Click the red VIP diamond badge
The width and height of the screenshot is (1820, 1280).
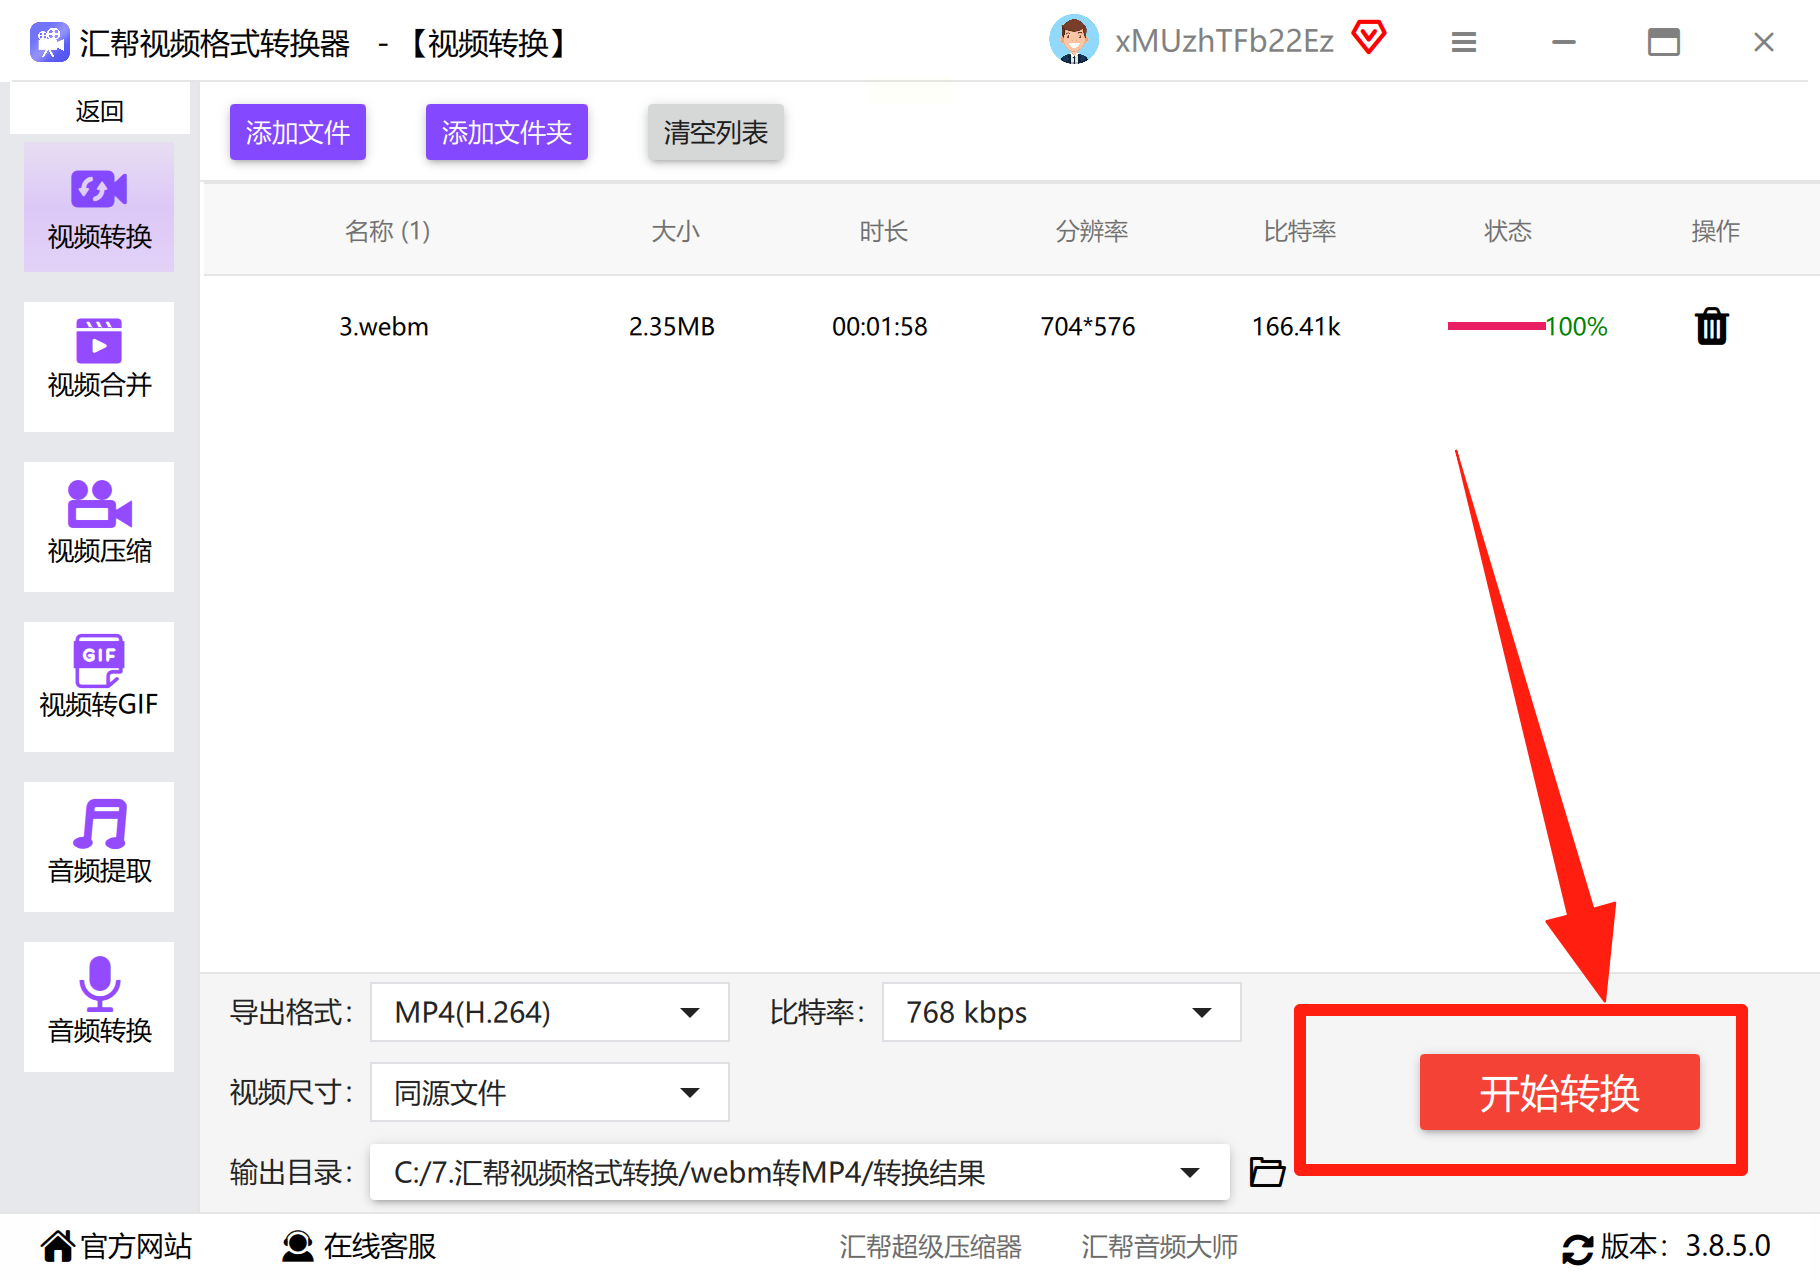[1369, 38]
